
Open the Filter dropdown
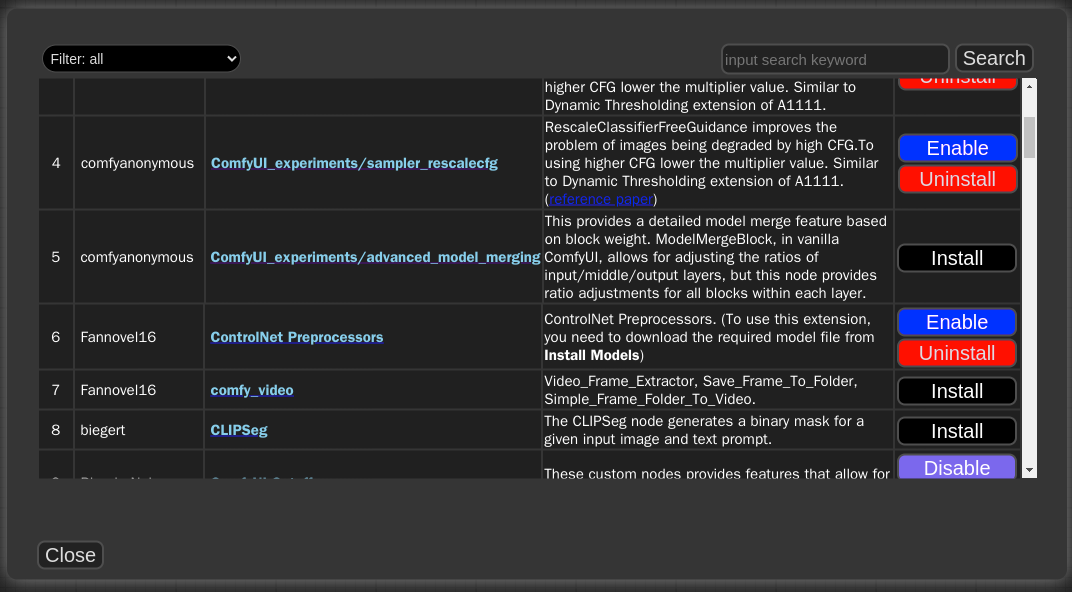pyautogui.click(x=140, y=58)
